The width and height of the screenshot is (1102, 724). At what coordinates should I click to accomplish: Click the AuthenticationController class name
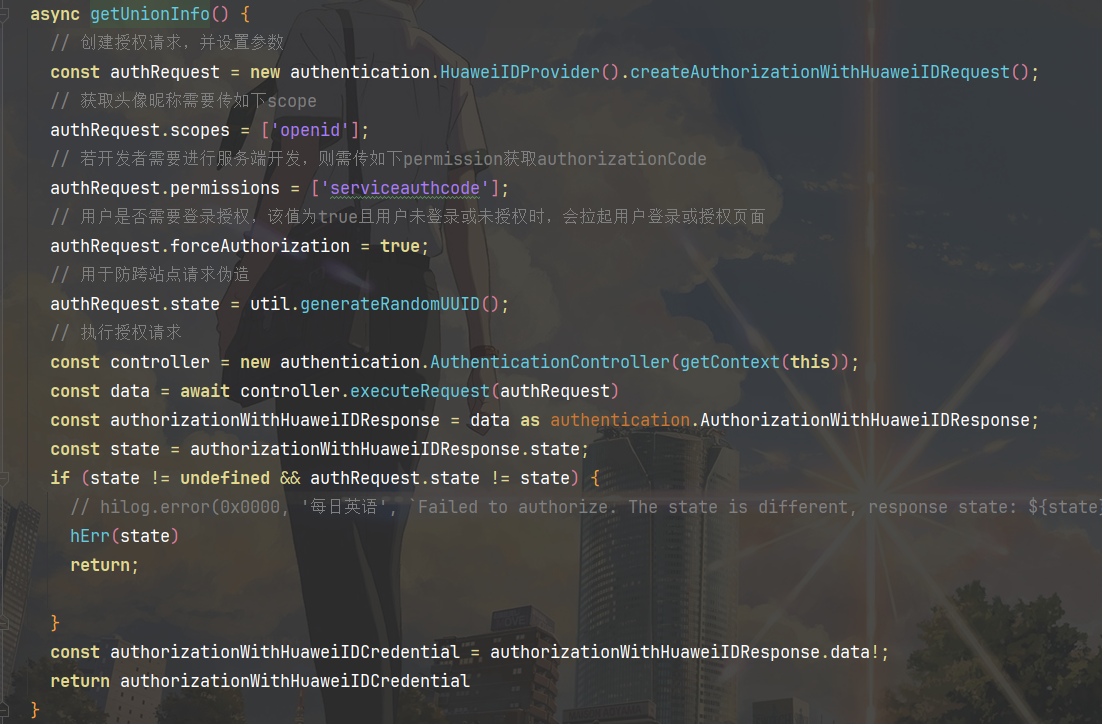(550, 362)
